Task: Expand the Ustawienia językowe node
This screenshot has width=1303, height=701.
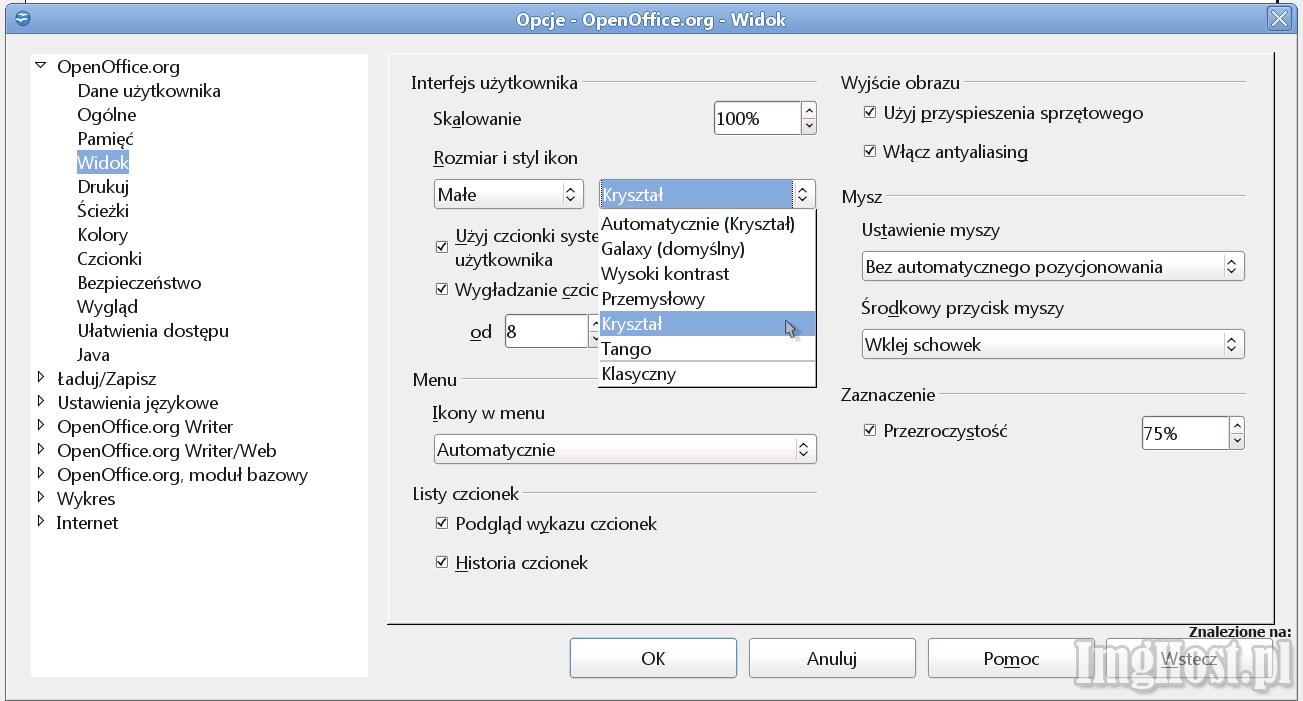Action: 41,402
